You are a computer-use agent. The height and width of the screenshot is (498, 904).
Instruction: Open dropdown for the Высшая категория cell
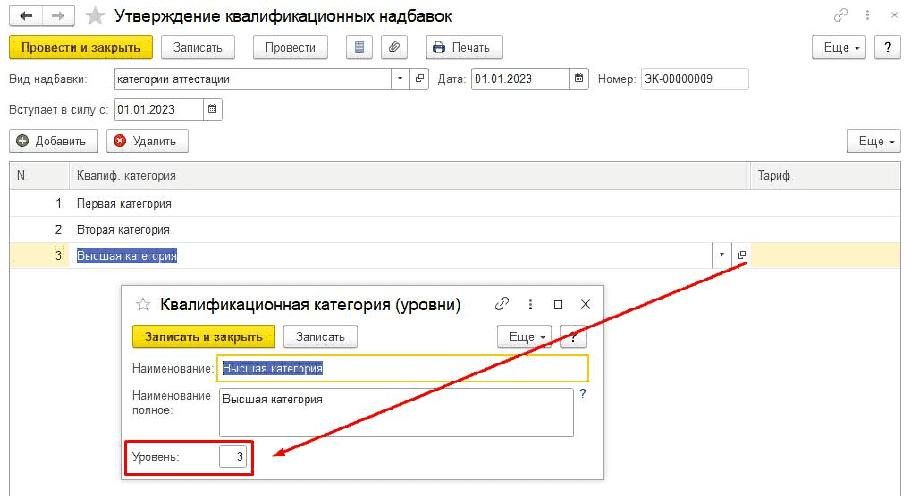(x=722, y=255)
